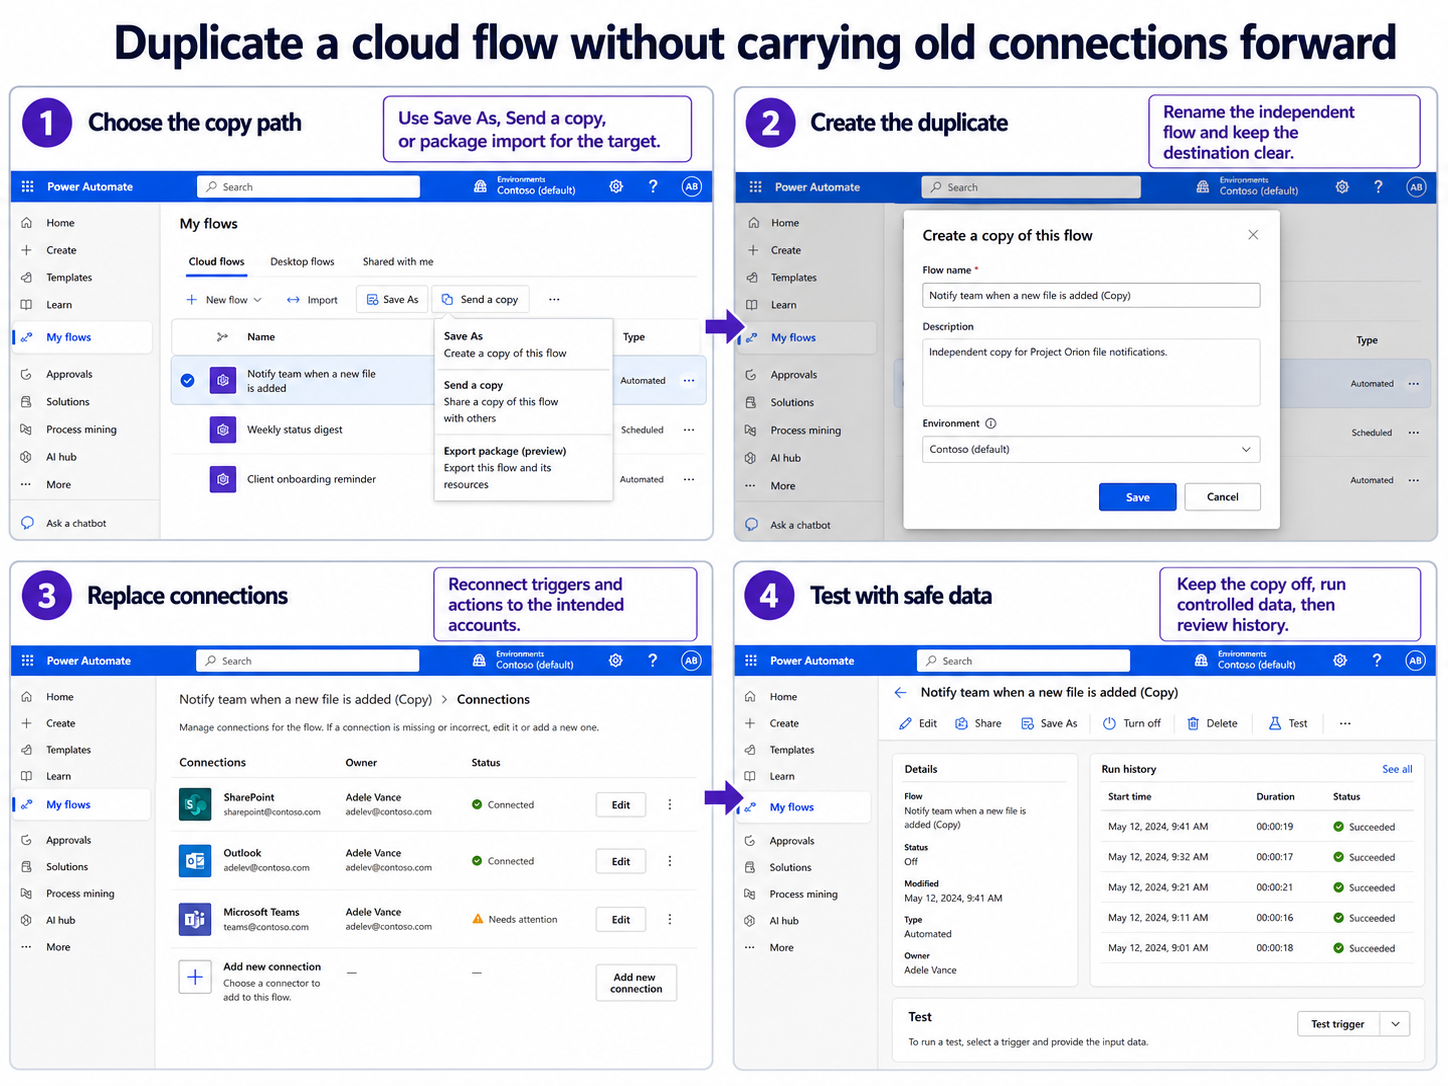Click Share in the flow detail toolbar
This screenshot has width=1448, height=1086.
point(978,723)
